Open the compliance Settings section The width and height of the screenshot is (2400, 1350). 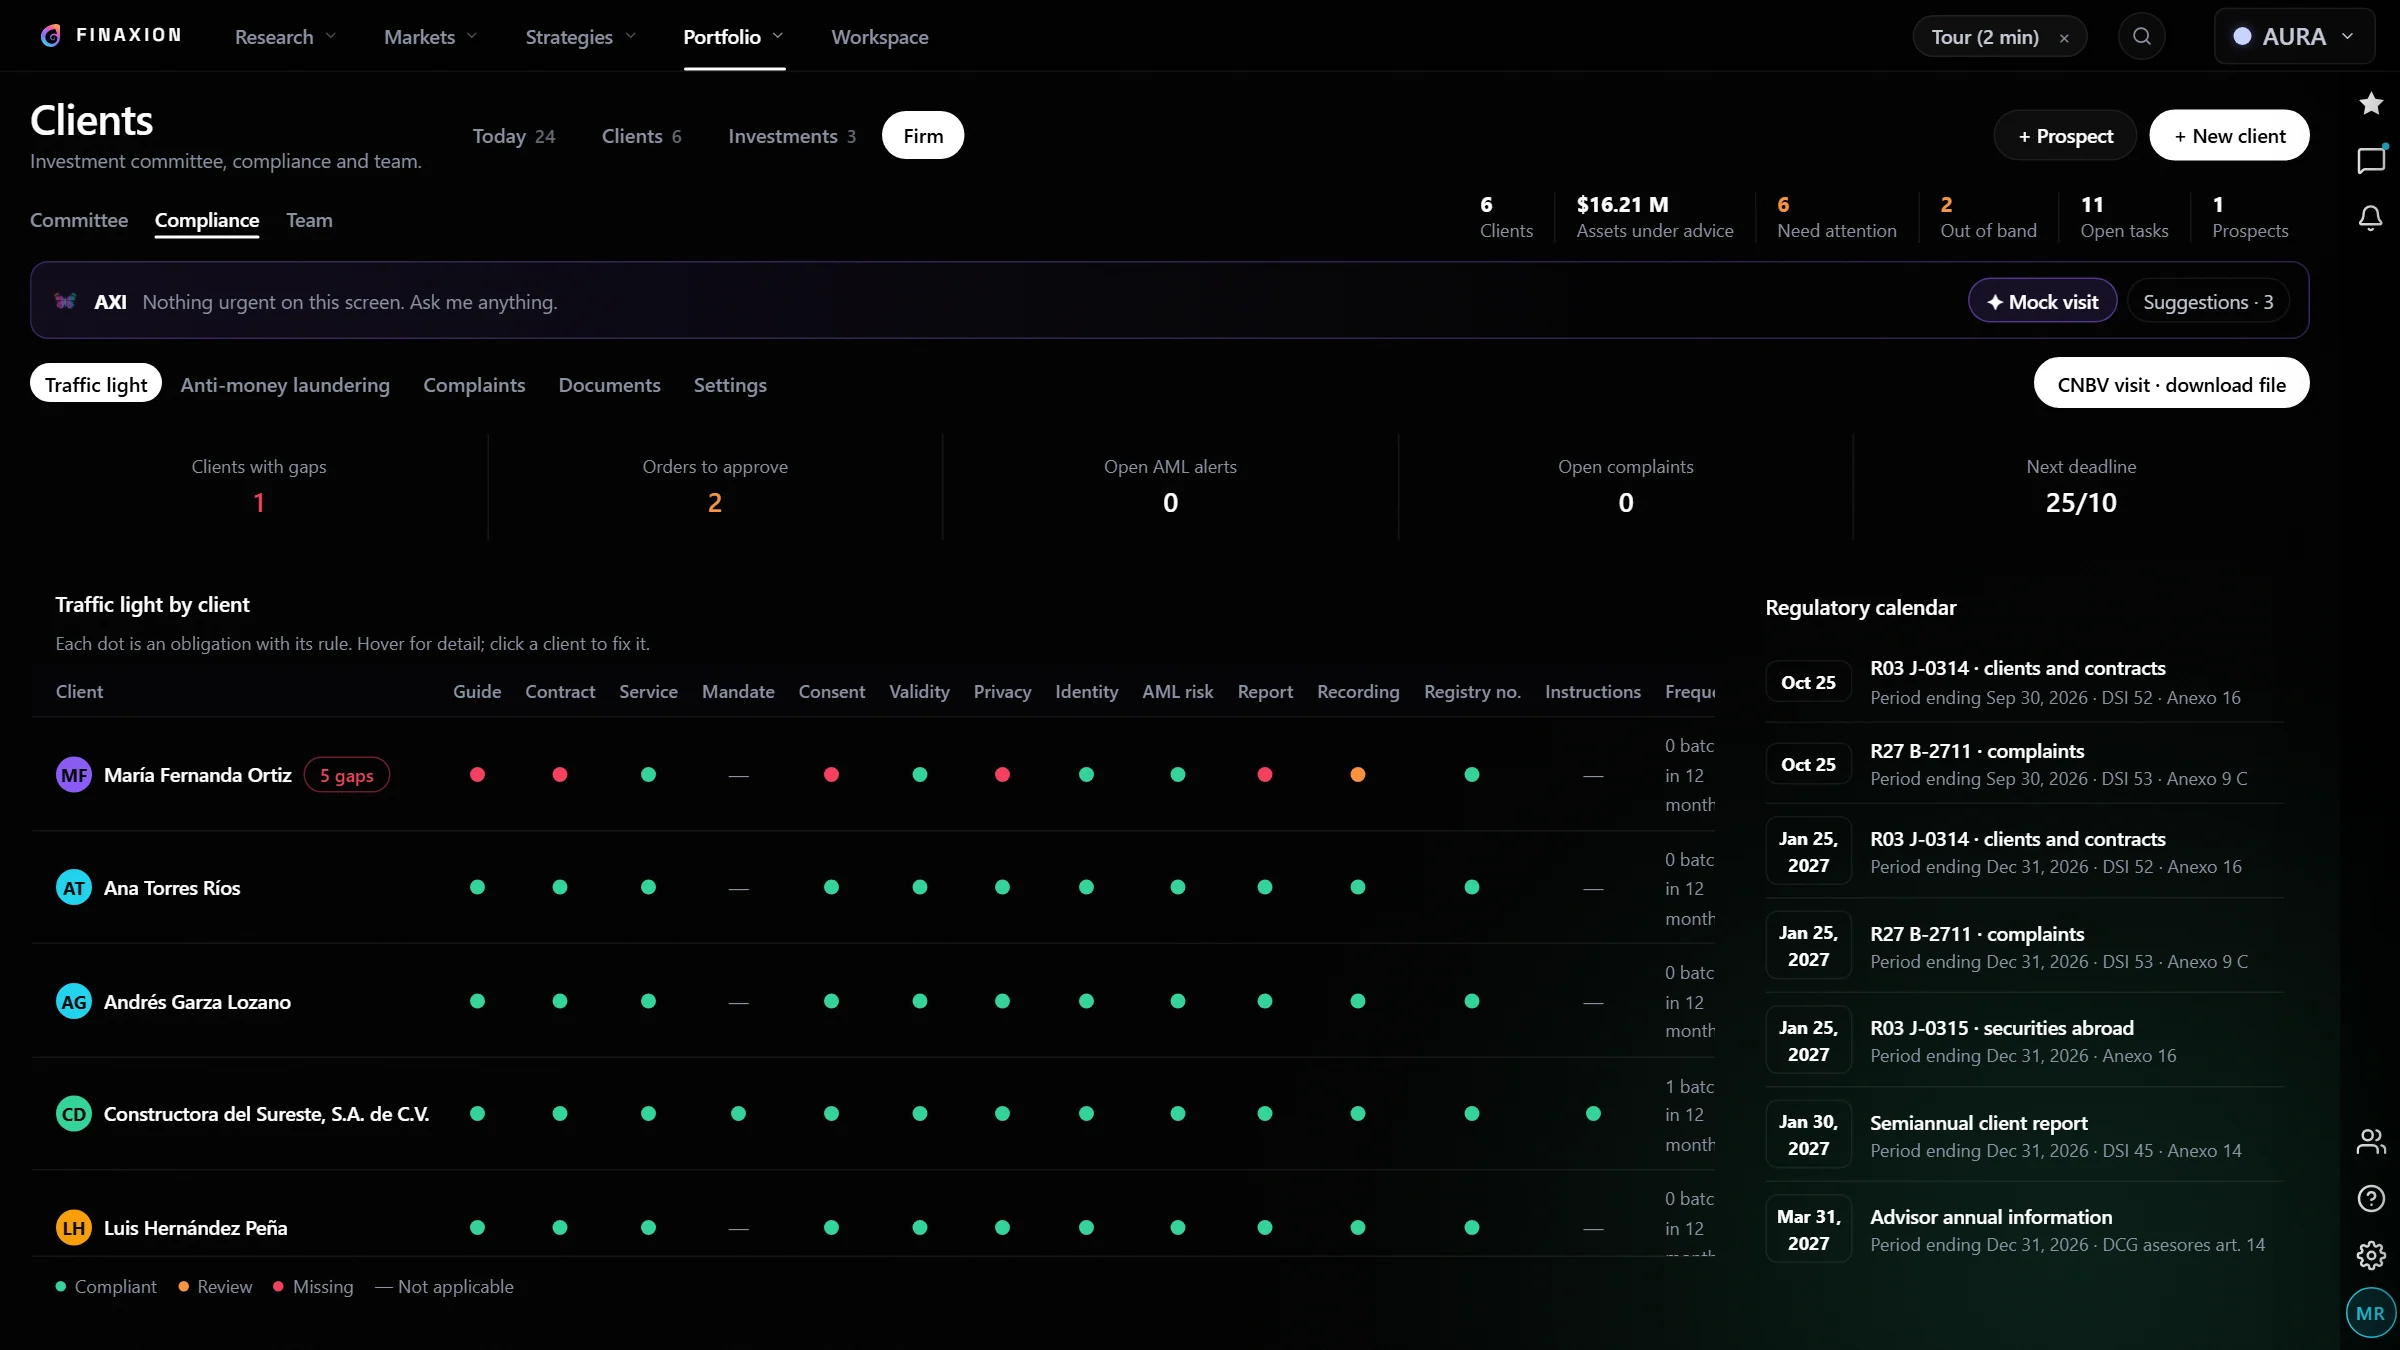(730, 385)
